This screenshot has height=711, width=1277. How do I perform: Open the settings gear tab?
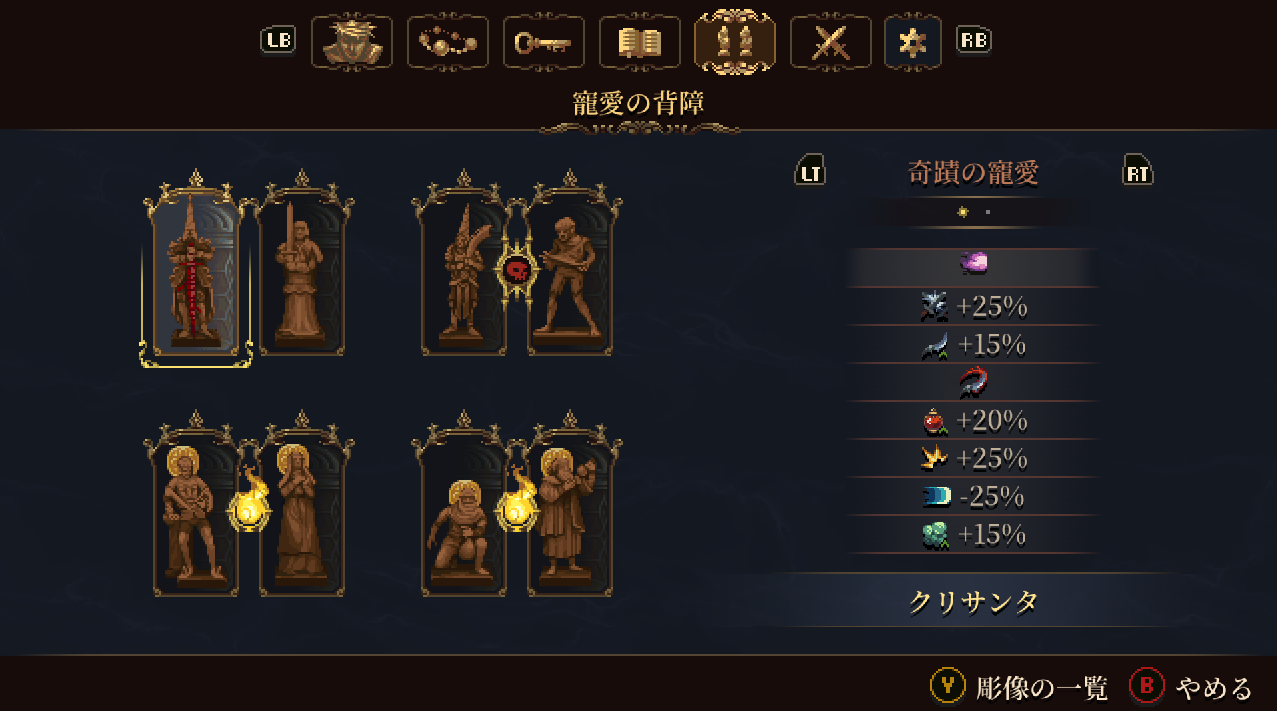[x=913, y=42]
